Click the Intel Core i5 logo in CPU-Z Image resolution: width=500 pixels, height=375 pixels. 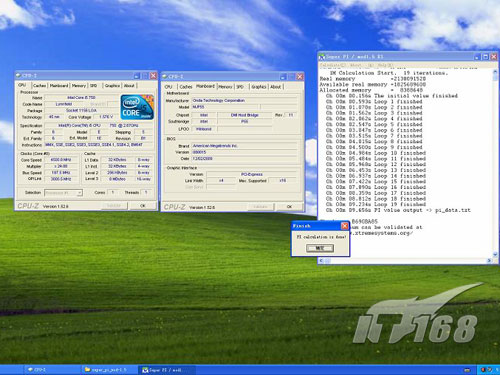[x=137, y=107]
